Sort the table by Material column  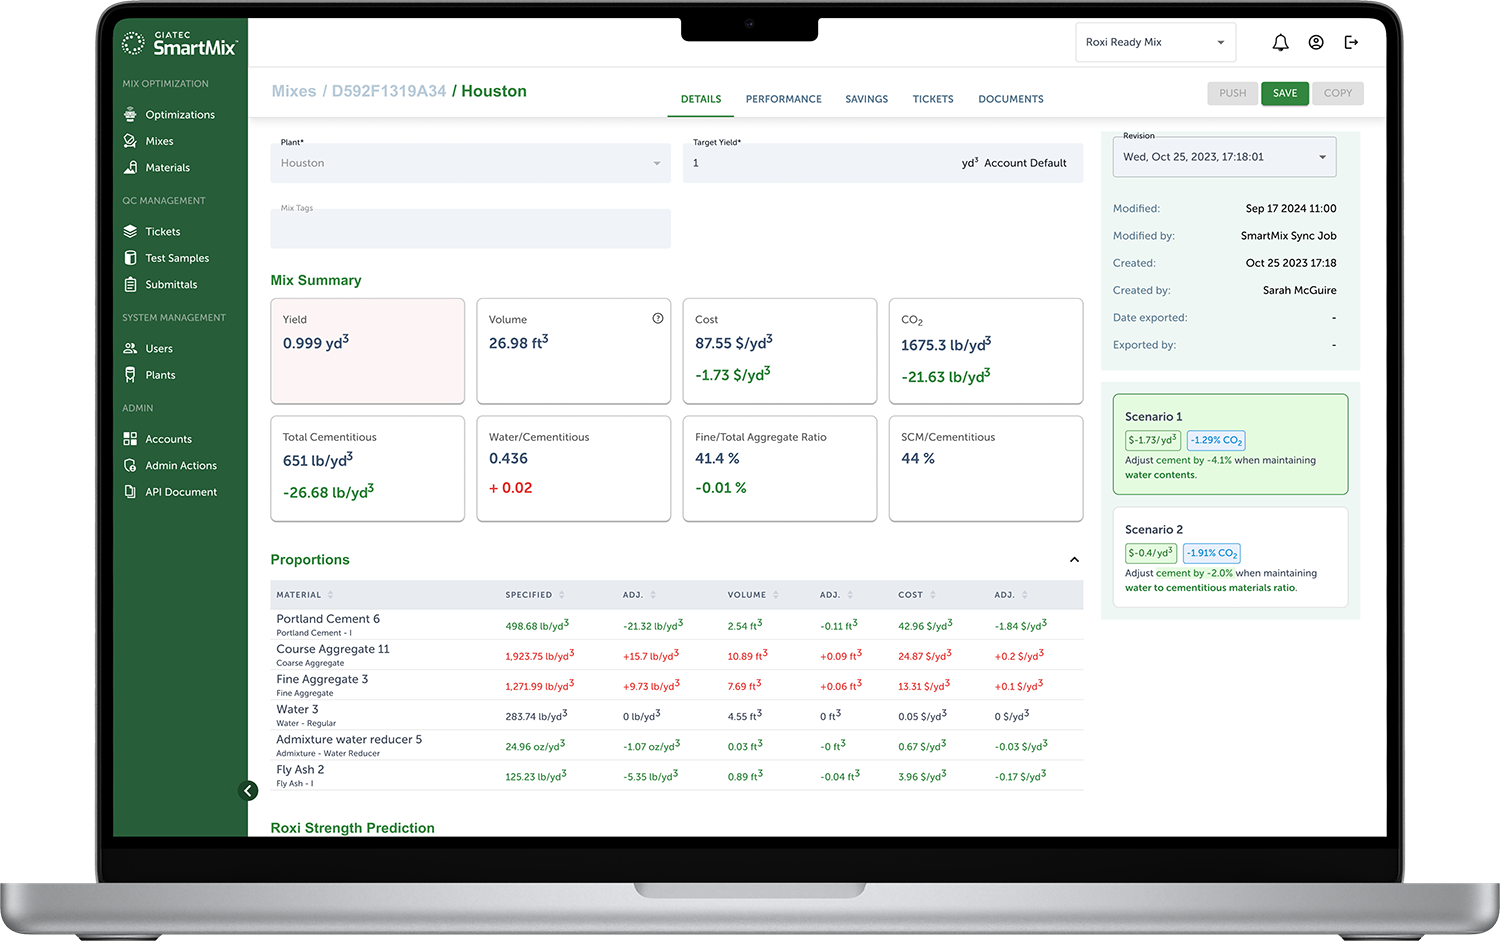pyautogui.click(x=305, y=595)
